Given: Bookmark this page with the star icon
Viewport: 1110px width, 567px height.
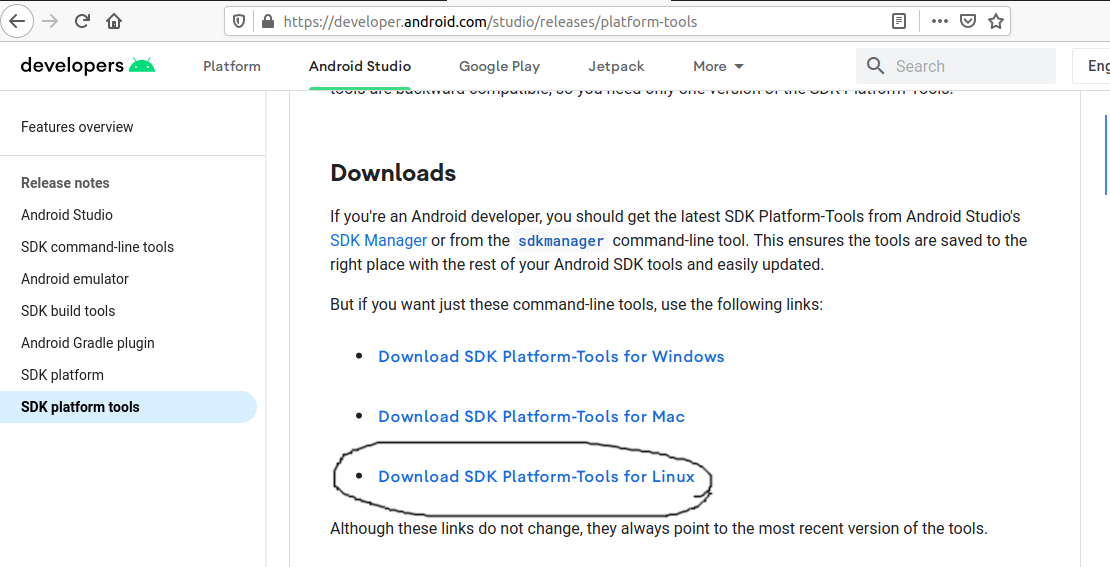Looking at the screenshot, I should point(996,21).
